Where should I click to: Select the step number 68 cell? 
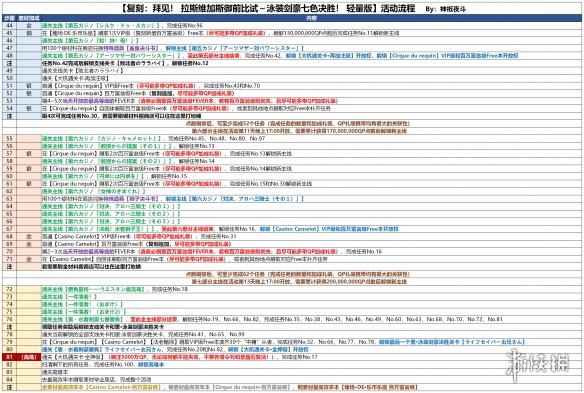point(9,237)
